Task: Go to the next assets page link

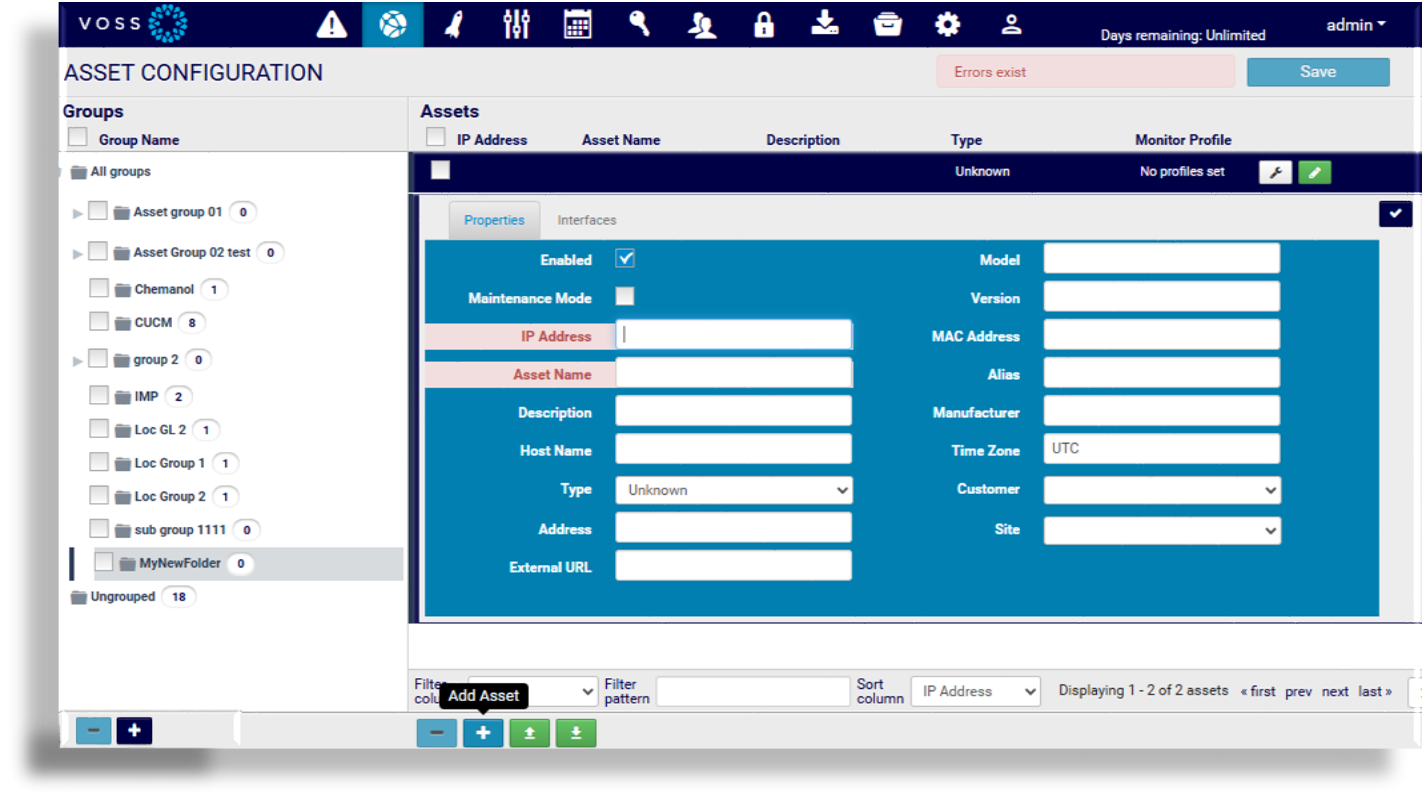Action: coord(1335,691)
